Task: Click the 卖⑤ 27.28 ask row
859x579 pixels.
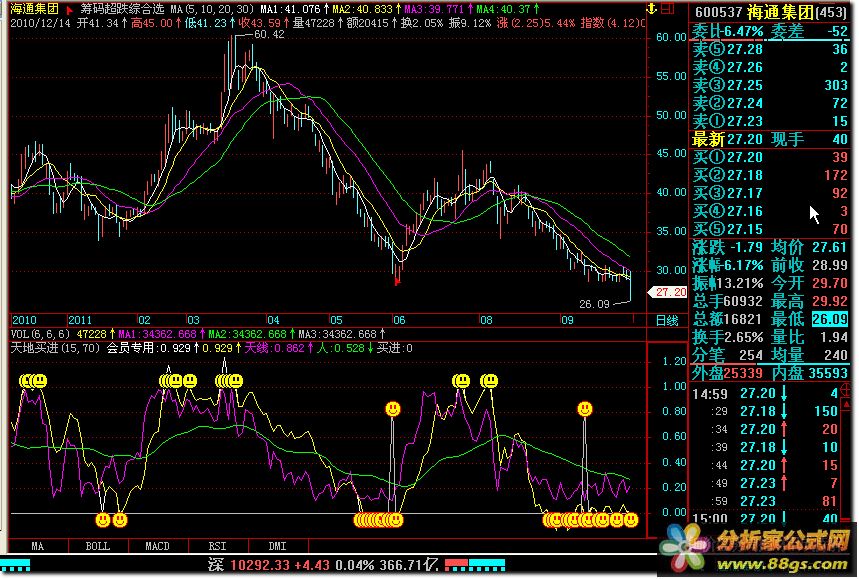Action: tap(770, 49)
